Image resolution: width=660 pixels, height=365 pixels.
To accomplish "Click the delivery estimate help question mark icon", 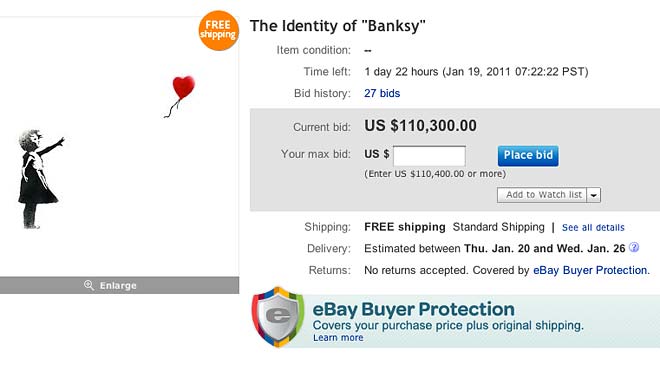I will click(634, 248).
